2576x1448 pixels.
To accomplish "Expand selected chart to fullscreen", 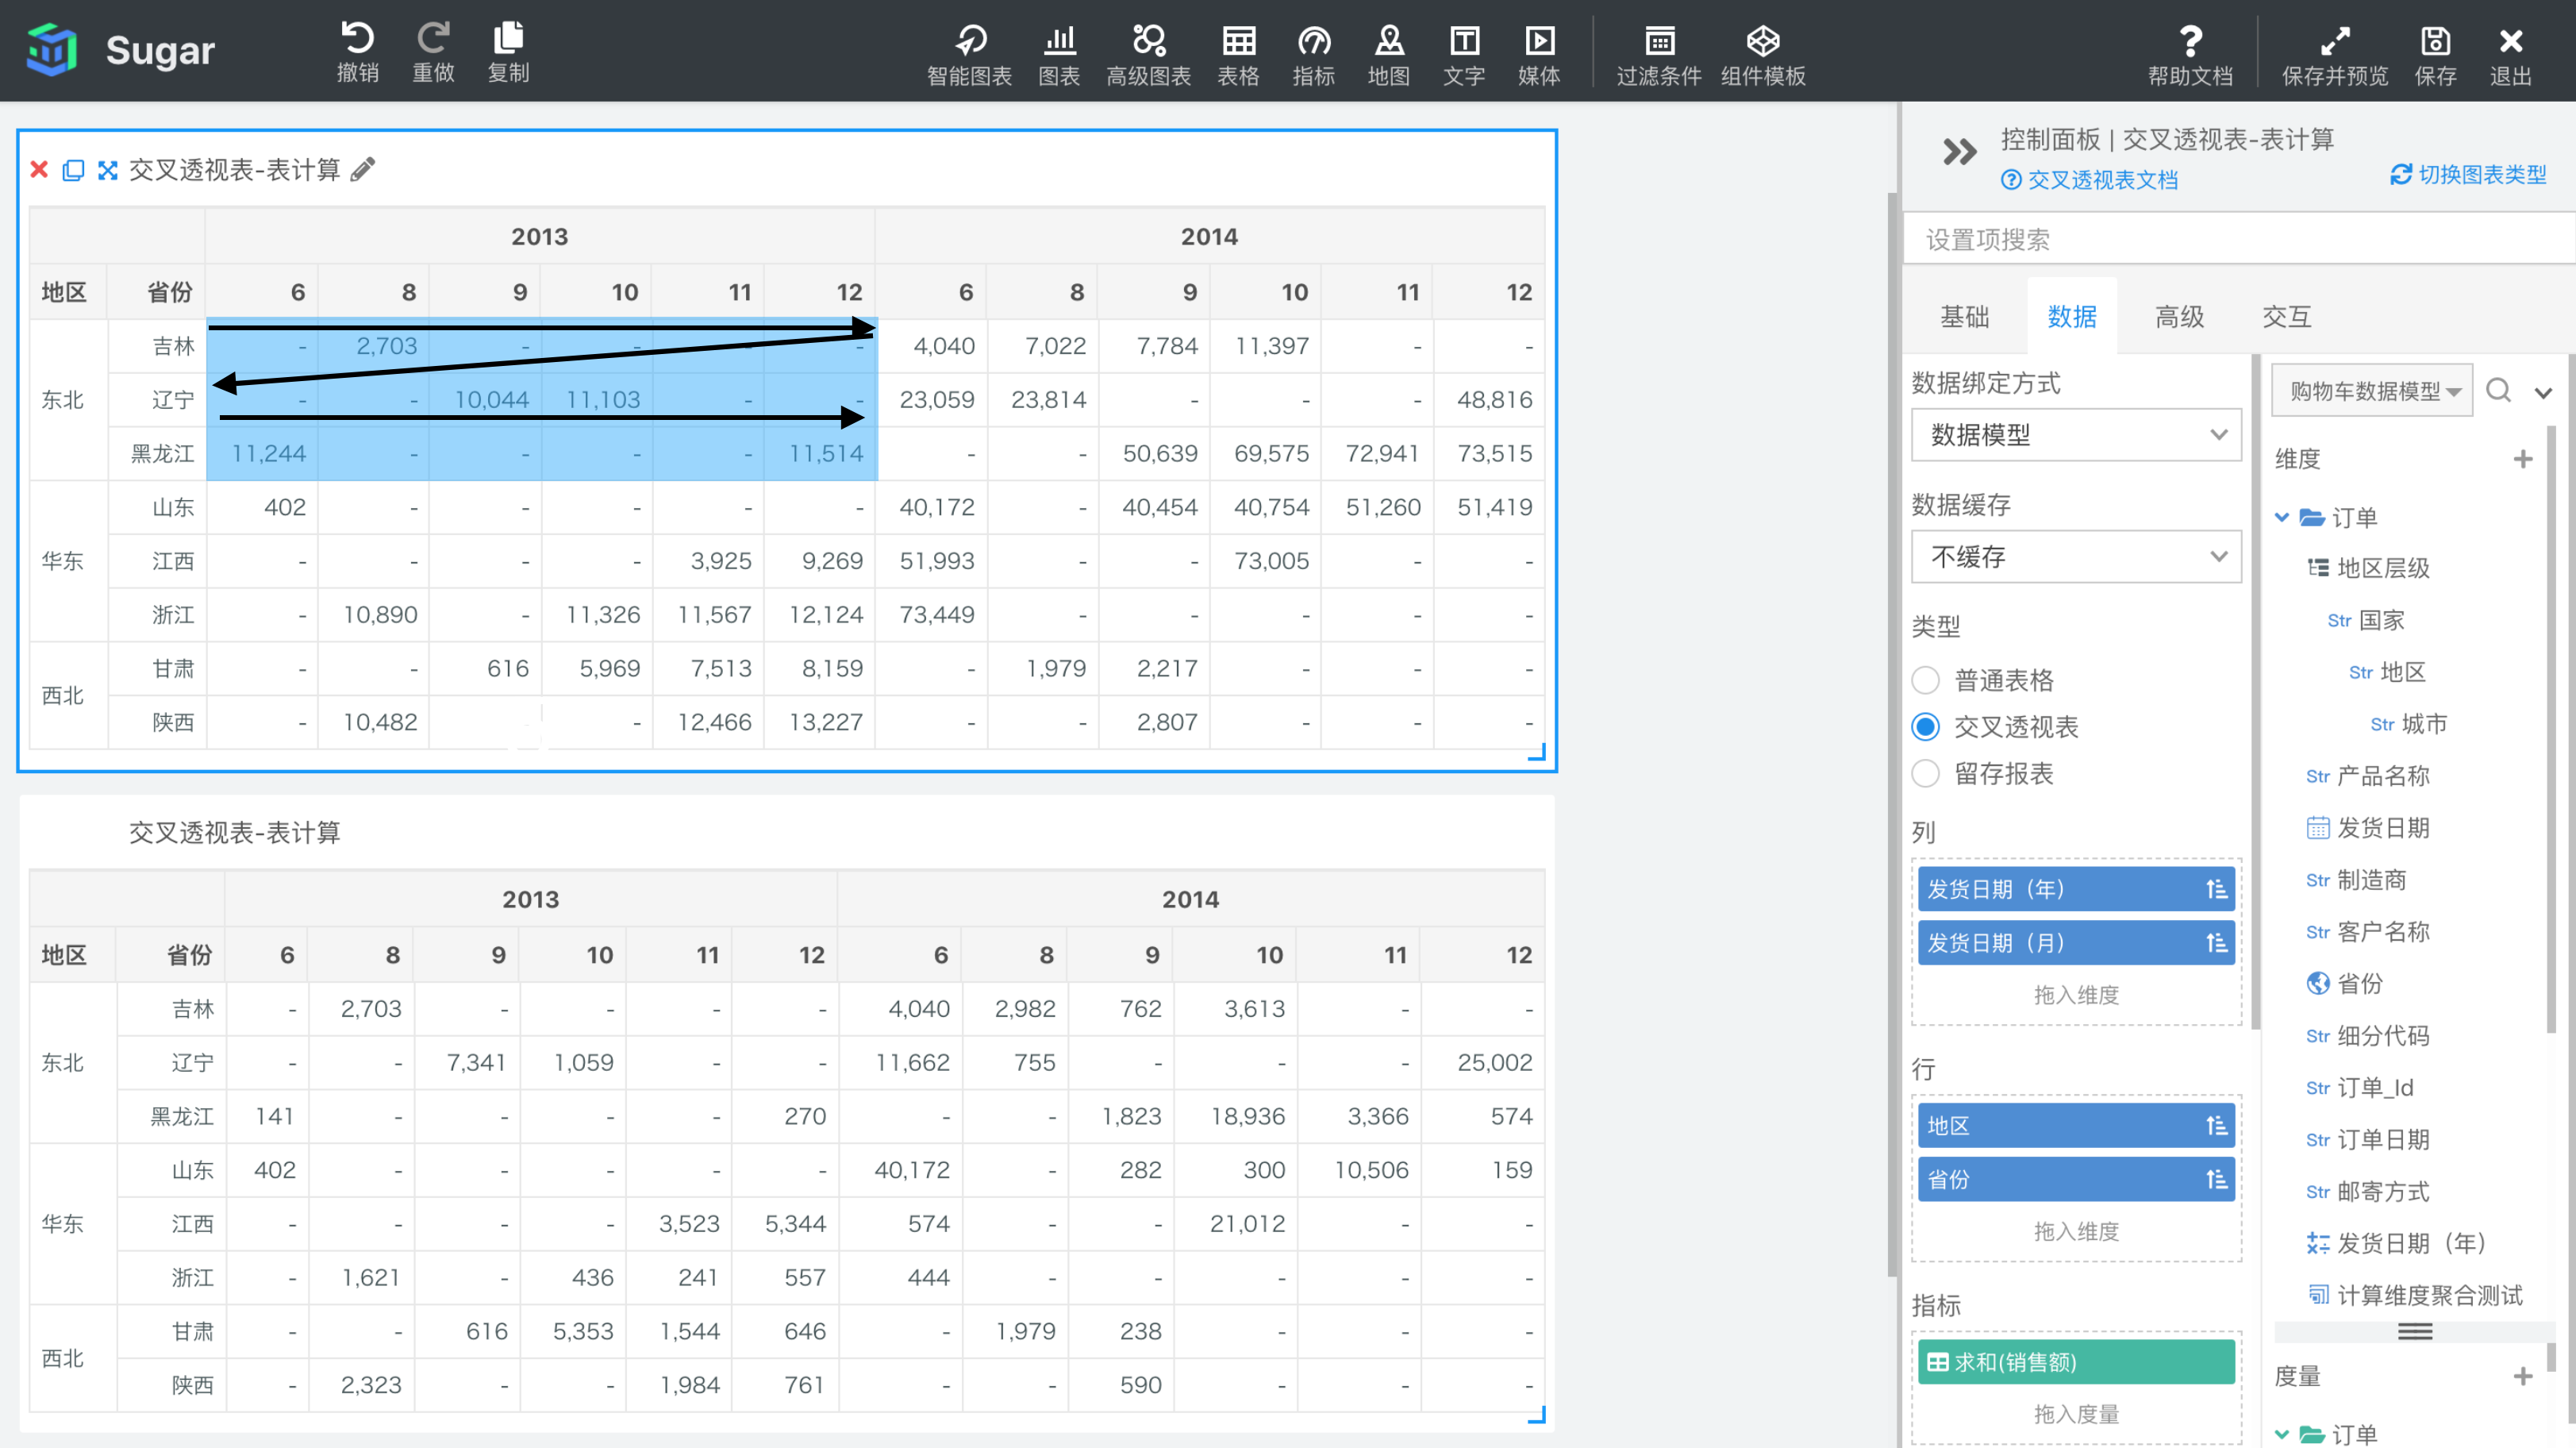I will point(107,170).
